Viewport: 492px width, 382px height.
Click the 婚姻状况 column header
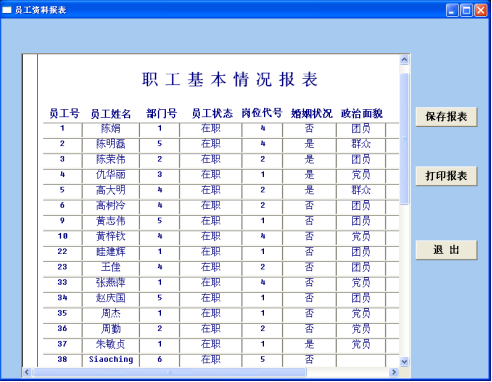coord(312,113)
